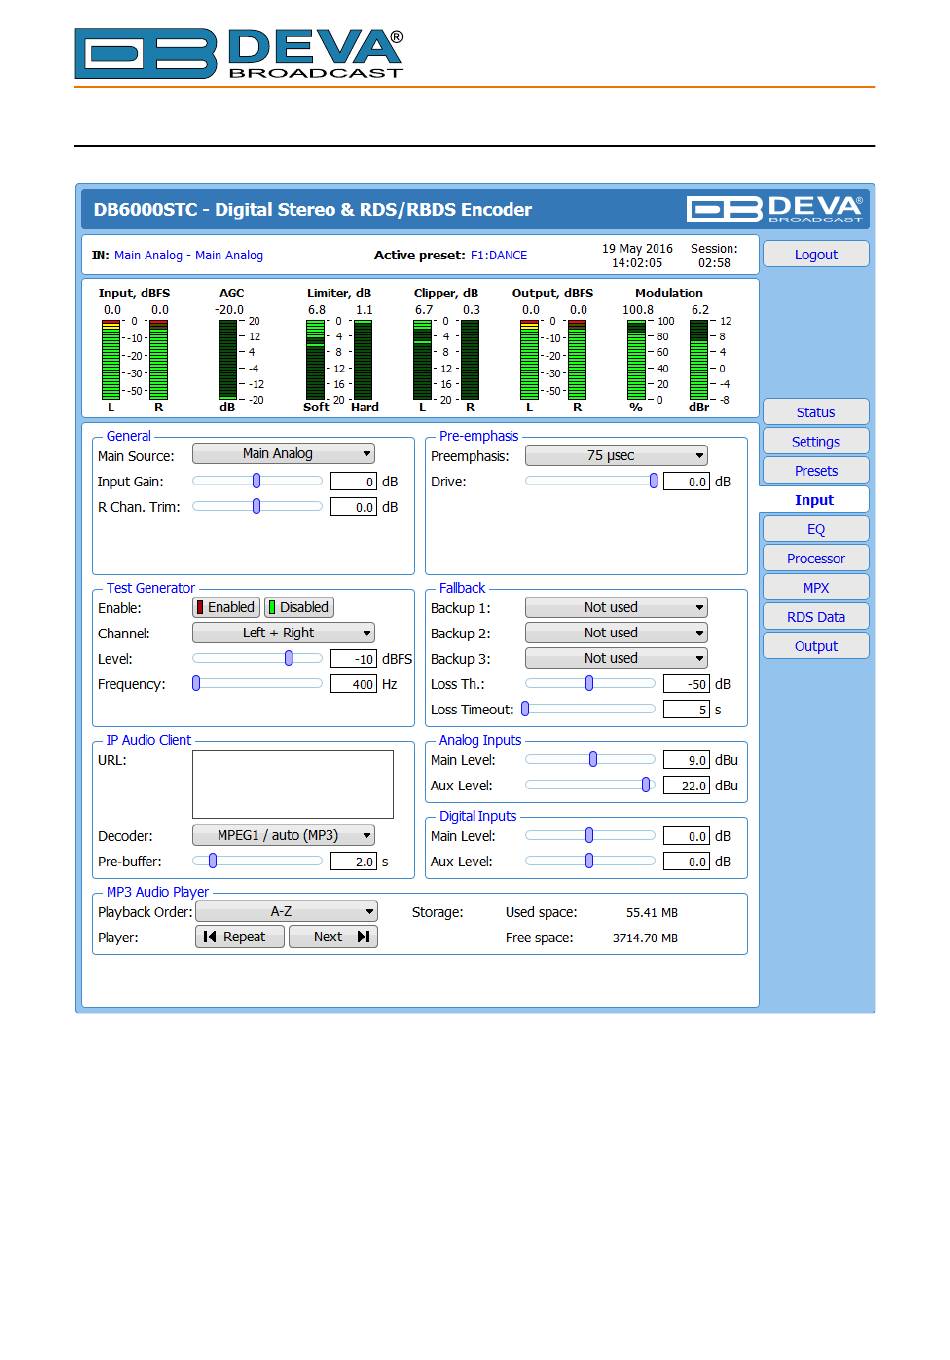Screen dimensions: 950x1360
Task: Open the Backup 3 dropdown
Action: click(616, 658)
